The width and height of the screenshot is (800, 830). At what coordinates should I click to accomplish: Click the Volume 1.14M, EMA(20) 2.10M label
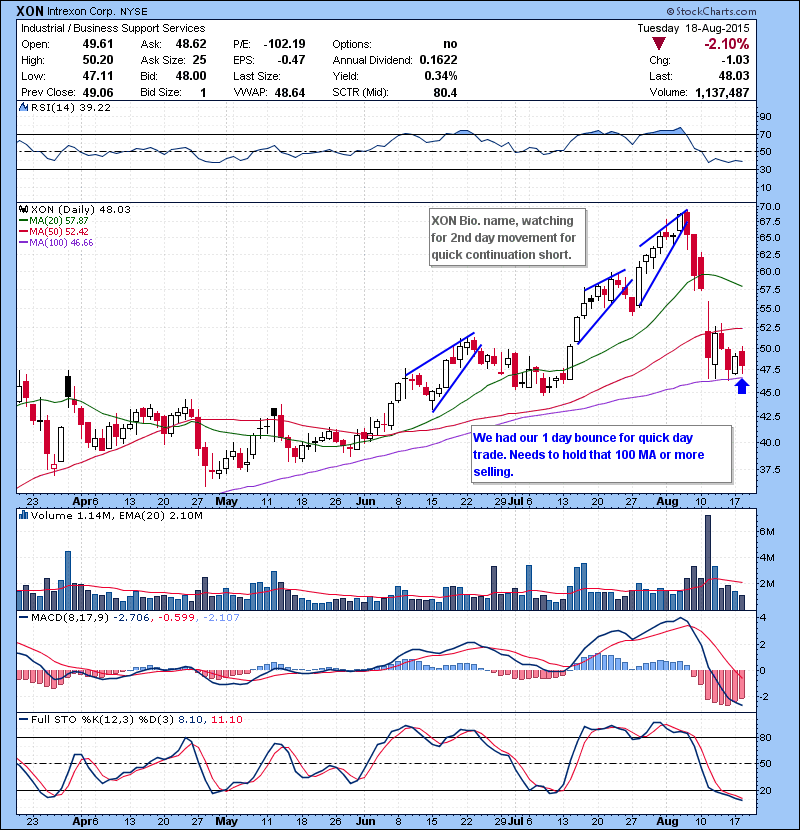pyautogui.click(x=116, y=515)
